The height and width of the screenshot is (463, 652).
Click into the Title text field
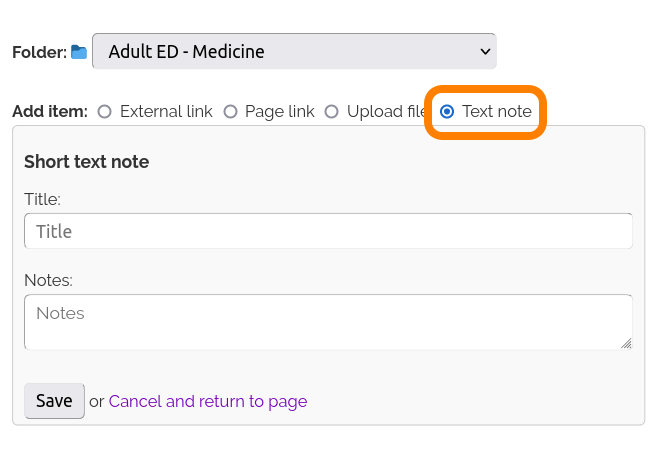tap(328, 231)
